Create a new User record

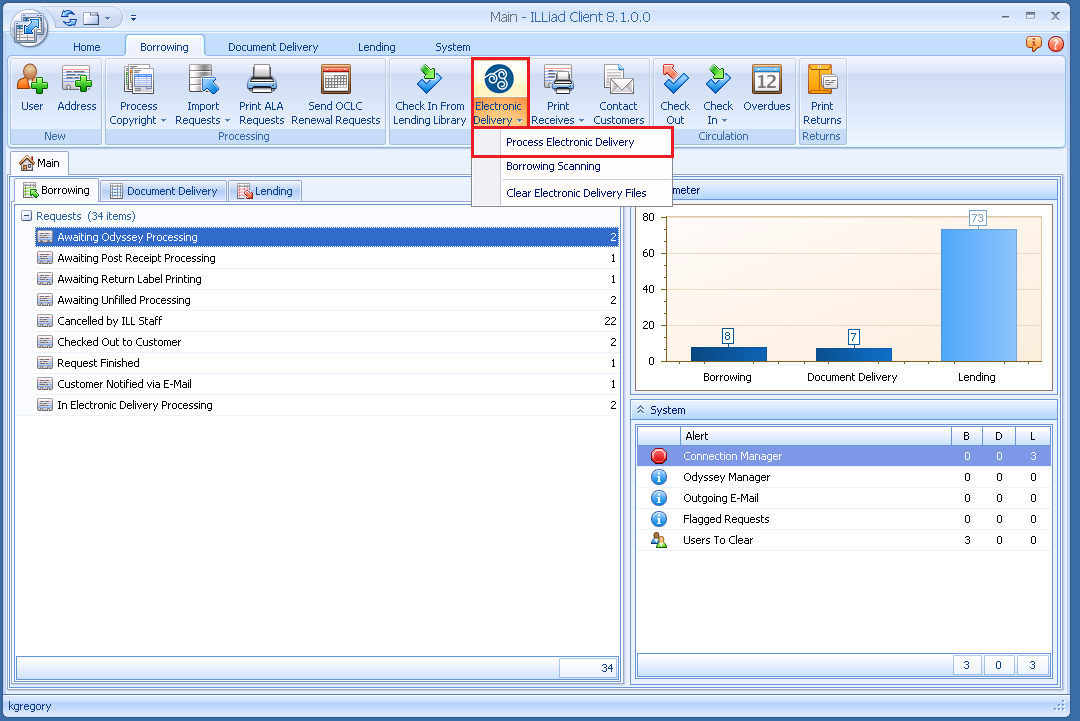point(31,91)
